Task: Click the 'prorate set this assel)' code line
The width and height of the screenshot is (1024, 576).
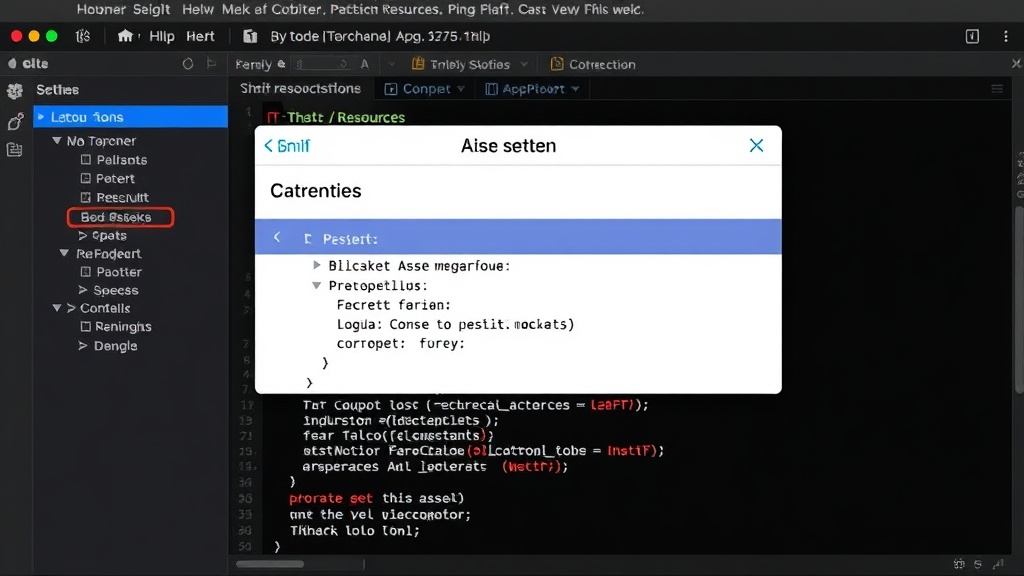Action: (x=376, y=498)
